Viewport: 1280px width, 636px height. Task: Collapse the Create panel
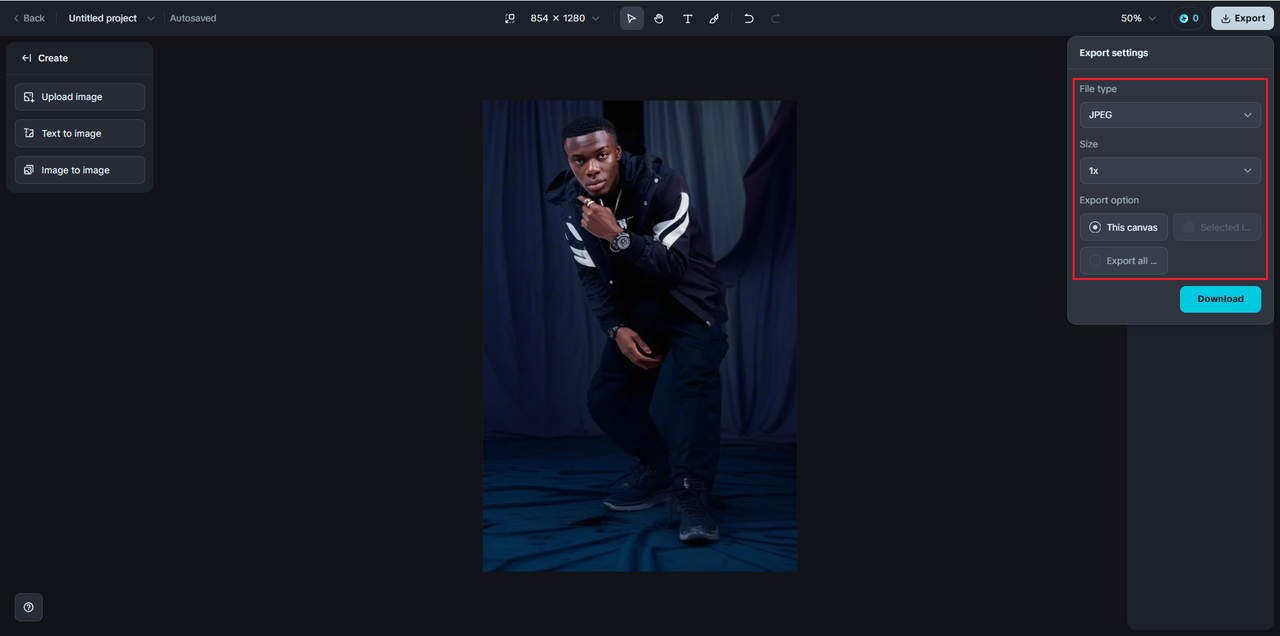27,58
